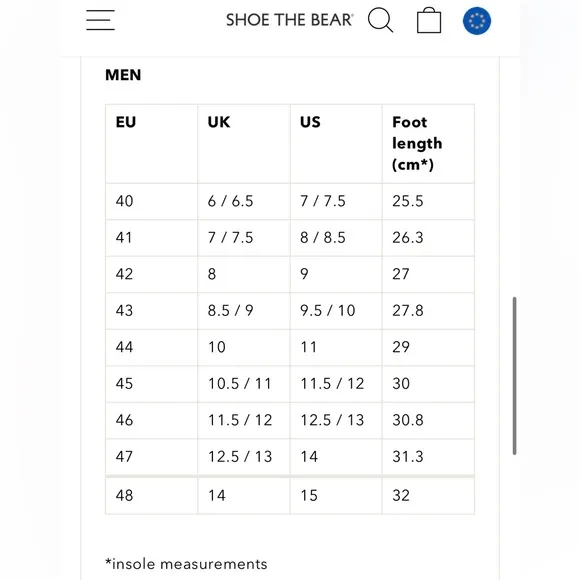Select US size 14 cell
The image size is (580, 580).
(336, 457)
